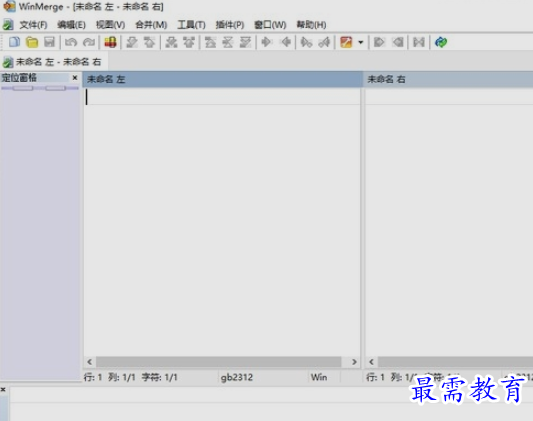The image size is (533, 421).
Task: Click inside the right 未命名 右 editor pane
Action: click(449, 221)
